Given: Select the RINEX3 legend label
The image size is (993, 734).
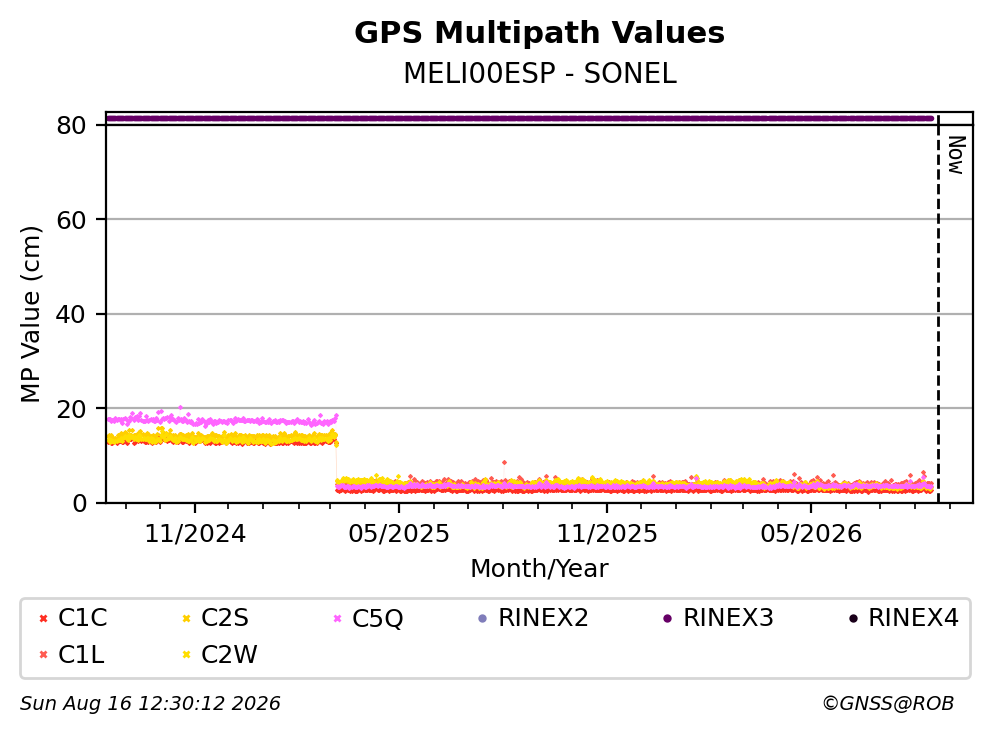Looking at the screenshot, I should (728, 618).
